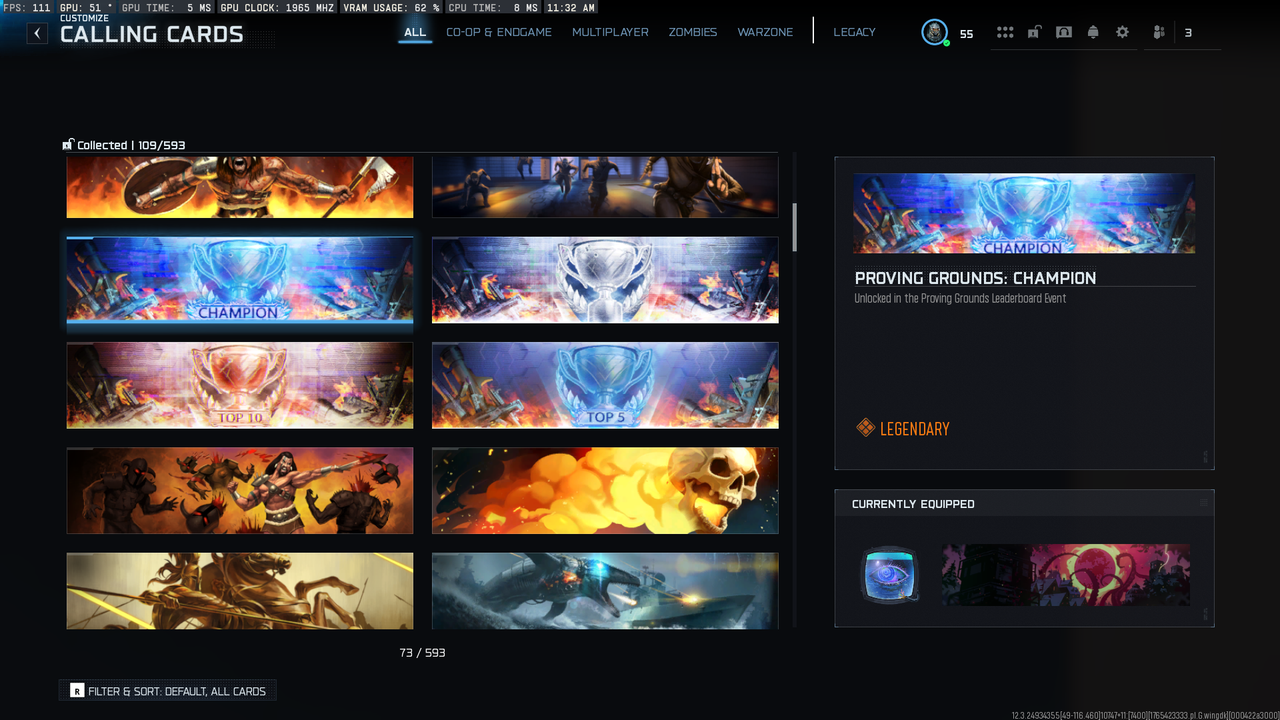Switch to the CO-OP & ENDGAME tab
Image resolution: width=1280 pixels, height=720 pixels.
[x=499, y=32]
